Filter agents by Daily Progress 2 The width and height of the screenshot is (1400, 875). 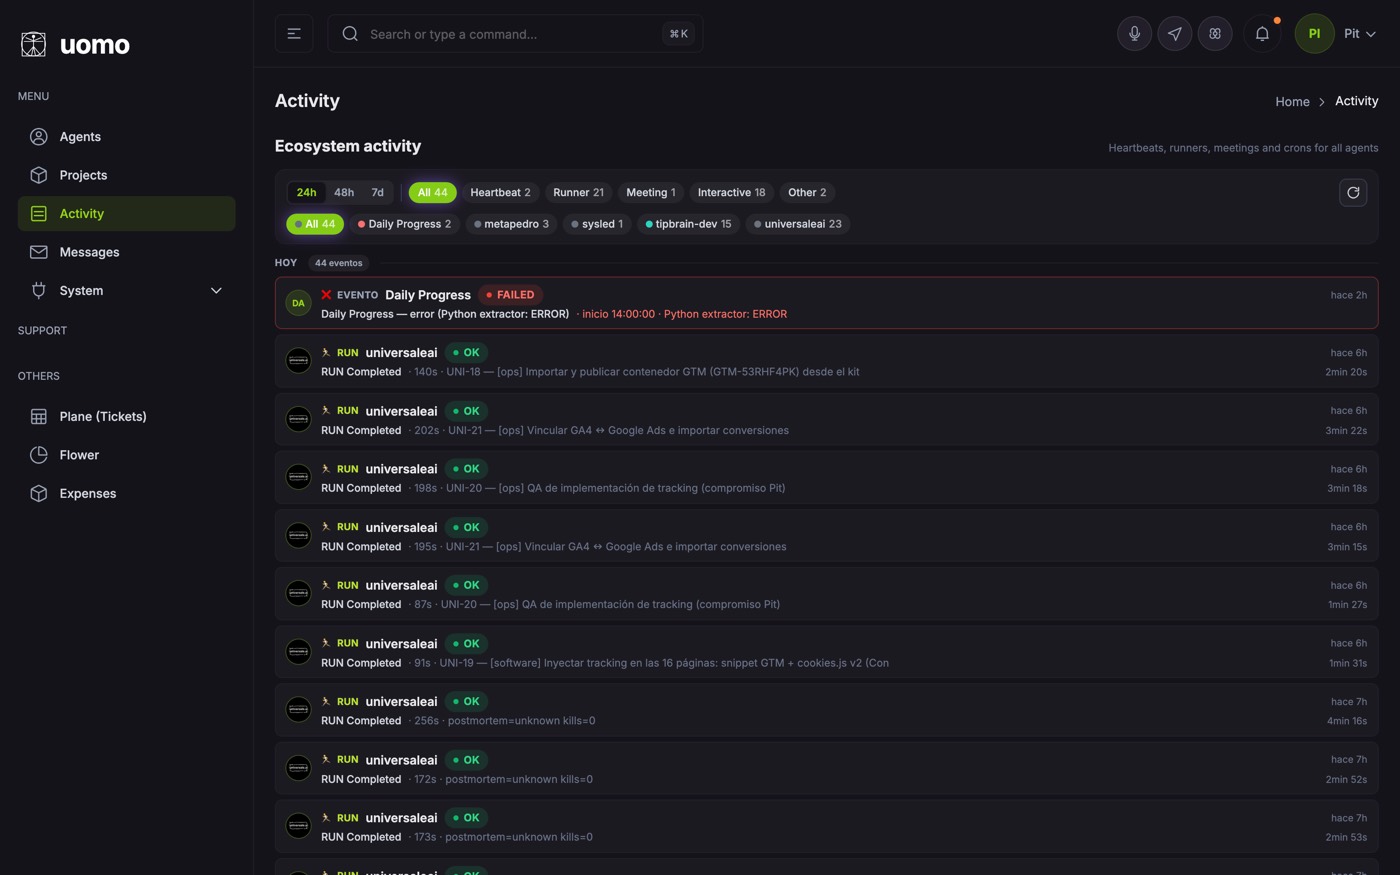404,224
